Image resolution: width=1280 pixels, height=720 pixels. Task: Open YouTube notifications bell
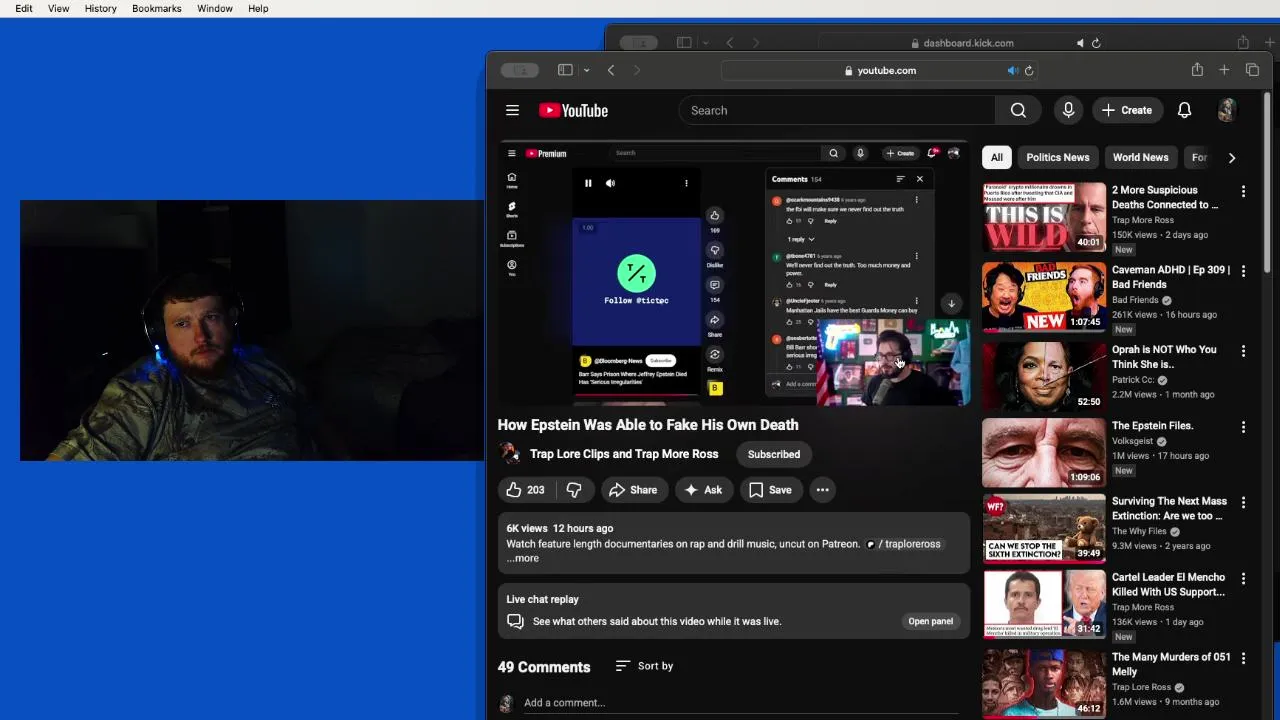click(1184, 110)
